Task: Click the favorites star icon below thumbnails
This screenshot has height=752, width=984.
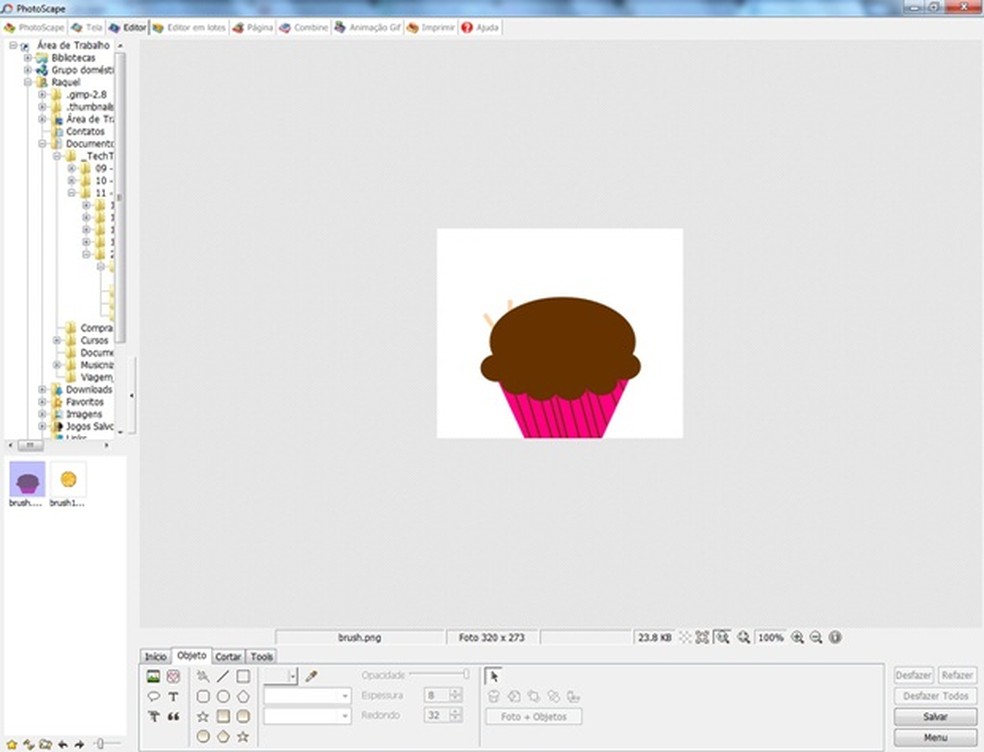Action: click(12, 744)
